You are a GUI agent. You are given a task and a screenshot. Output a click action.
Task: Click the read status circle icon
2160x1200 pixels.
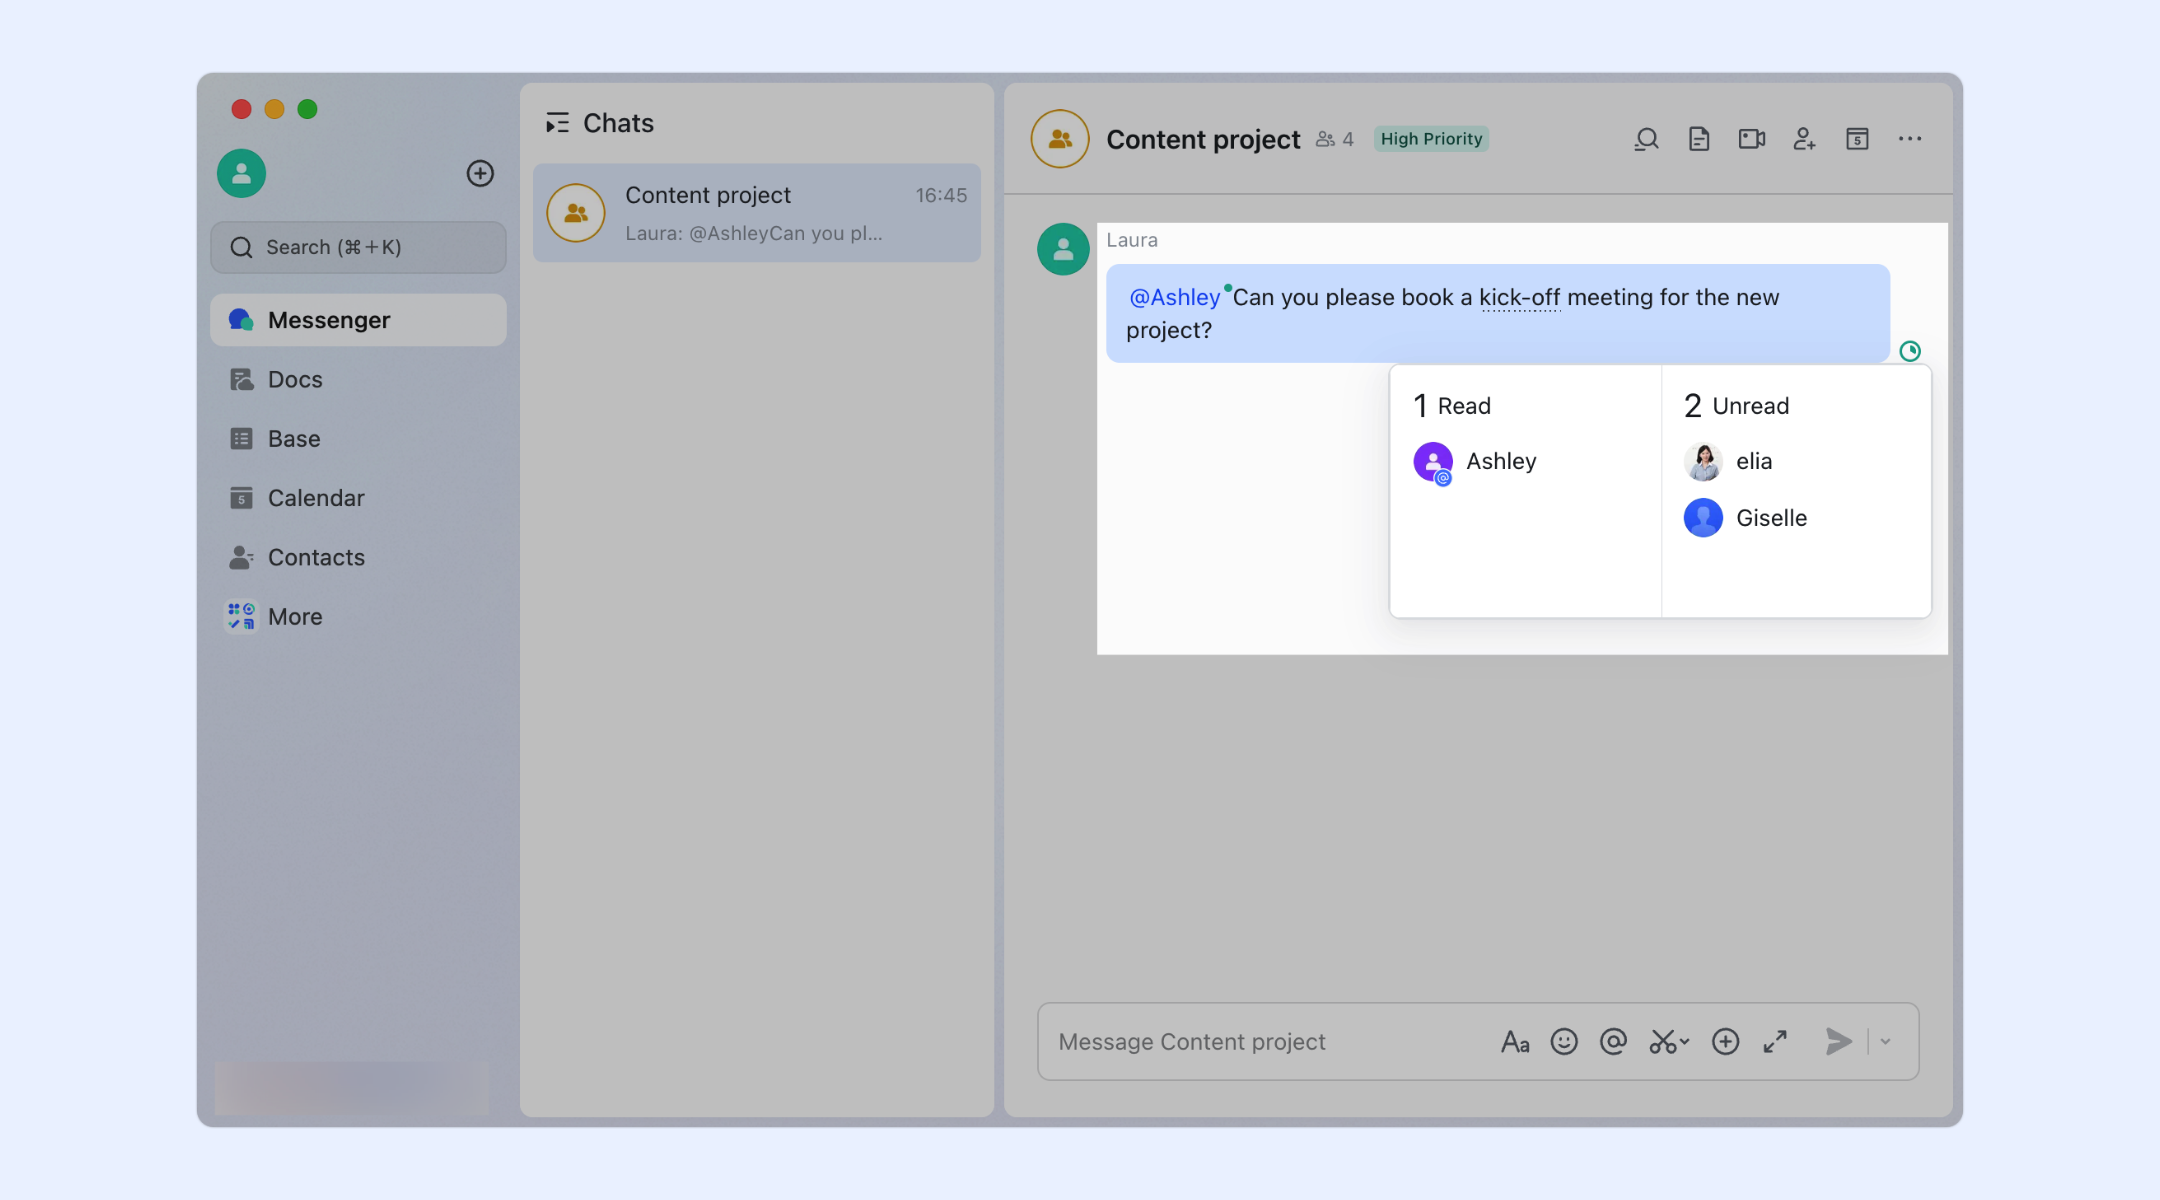tap(1910, 351)
